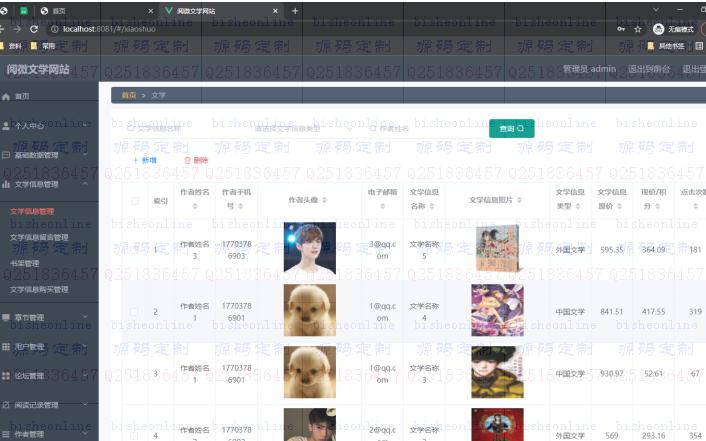
Task: Collapse the 文学信息管理 menu chevron
Action: [85, 184]
